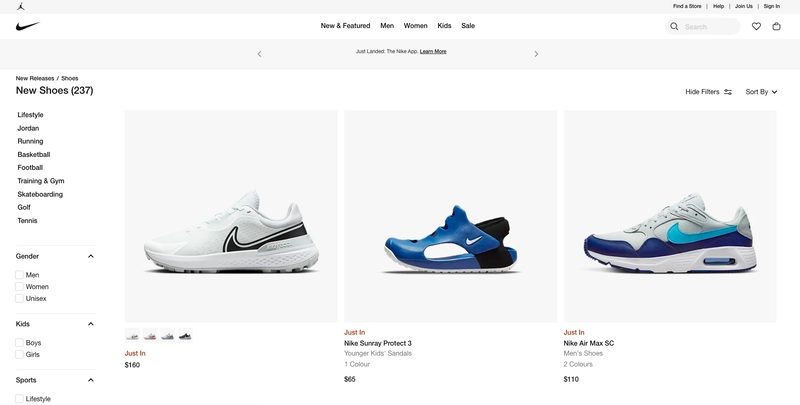Choose the dark colourway shoe swatch
Viewport: 800px width, 405px height.
click(x=185, y=335)
